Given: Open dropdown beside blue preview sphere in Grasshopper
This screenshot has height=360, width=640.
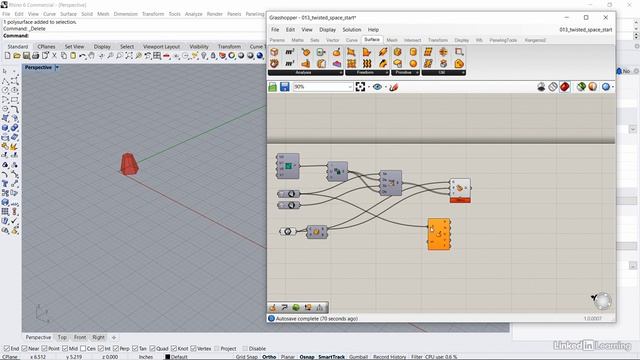Looking at the screenshot, I should pyautogui.click(x=613, y=87).
